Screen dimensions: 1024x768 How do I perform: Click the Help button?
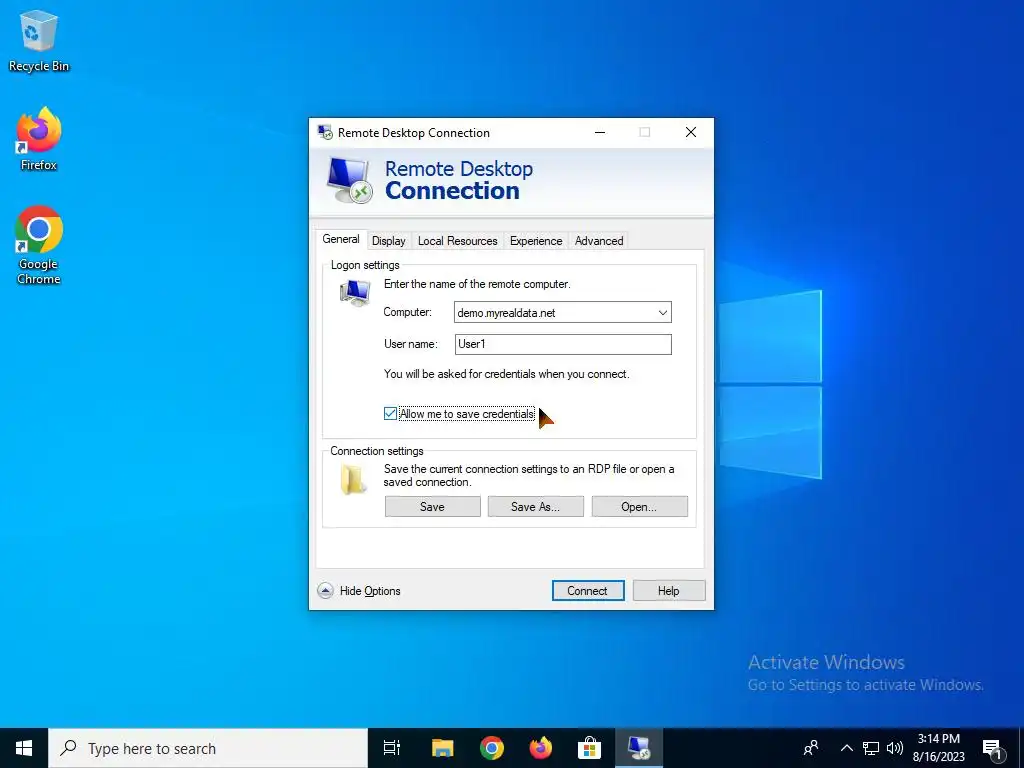coord(669,590)
